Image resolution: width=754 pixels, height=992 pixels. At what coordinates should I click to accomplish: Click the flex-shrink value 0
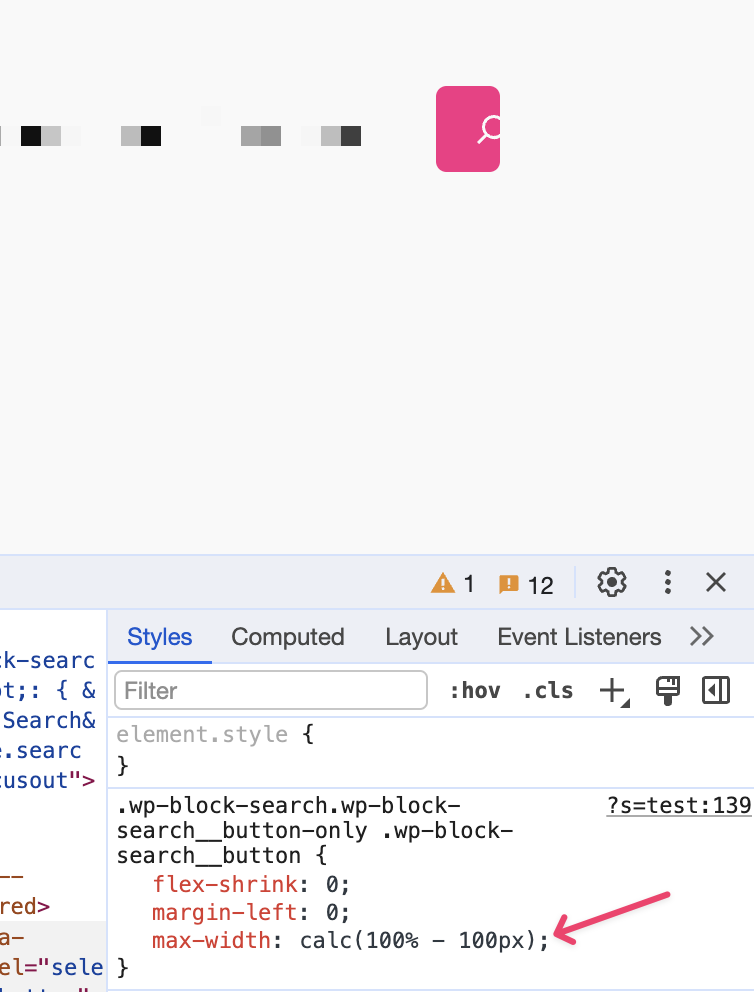[332, 884]
